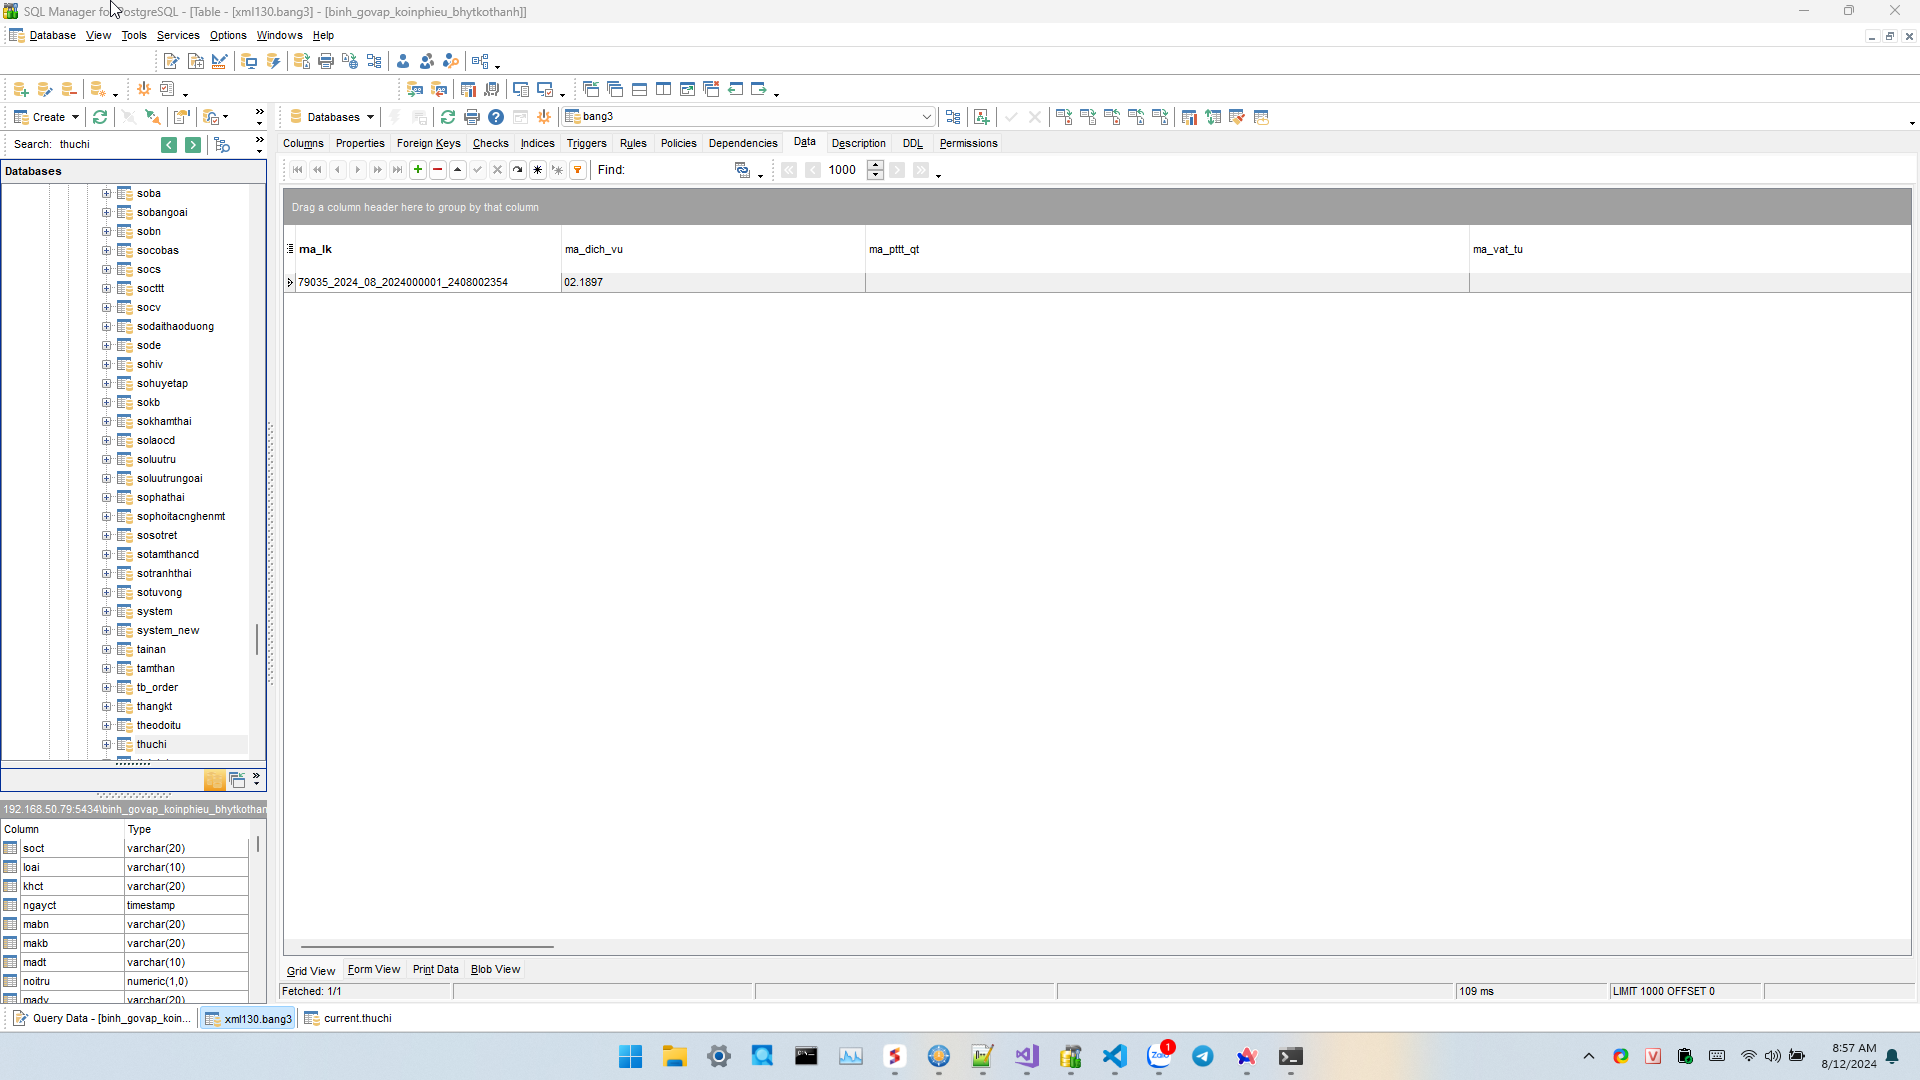Expand the thuchi table tree node

(106, 744)
